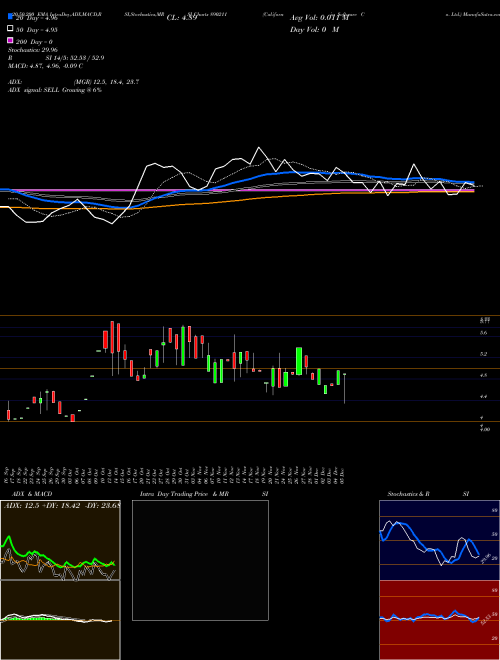The width and height of the screenshot is (500, 660).
Task: Click the 5.6 price axis label
Action: click(484, 333)
